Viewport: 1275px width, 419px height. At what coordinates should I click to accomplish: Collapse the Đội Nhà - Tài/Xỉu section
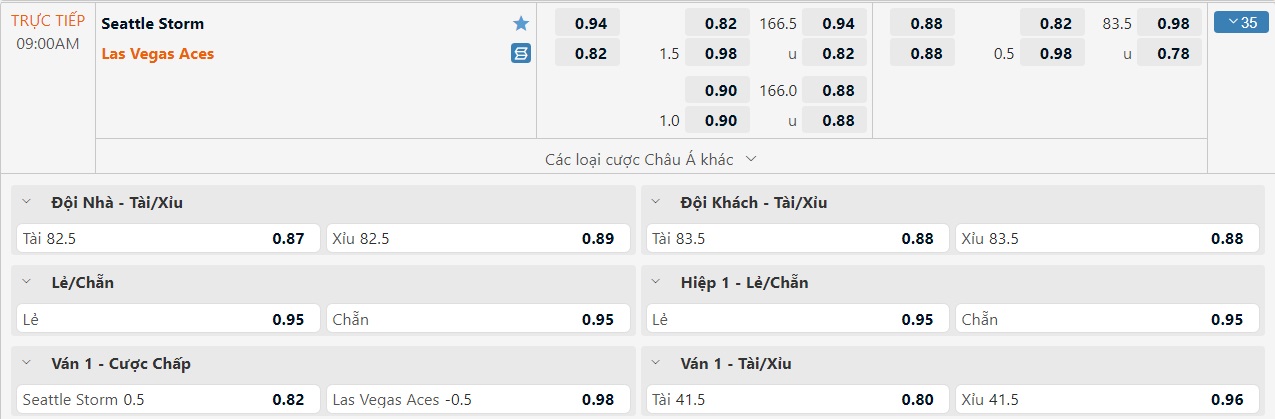[x=26, y=202]
